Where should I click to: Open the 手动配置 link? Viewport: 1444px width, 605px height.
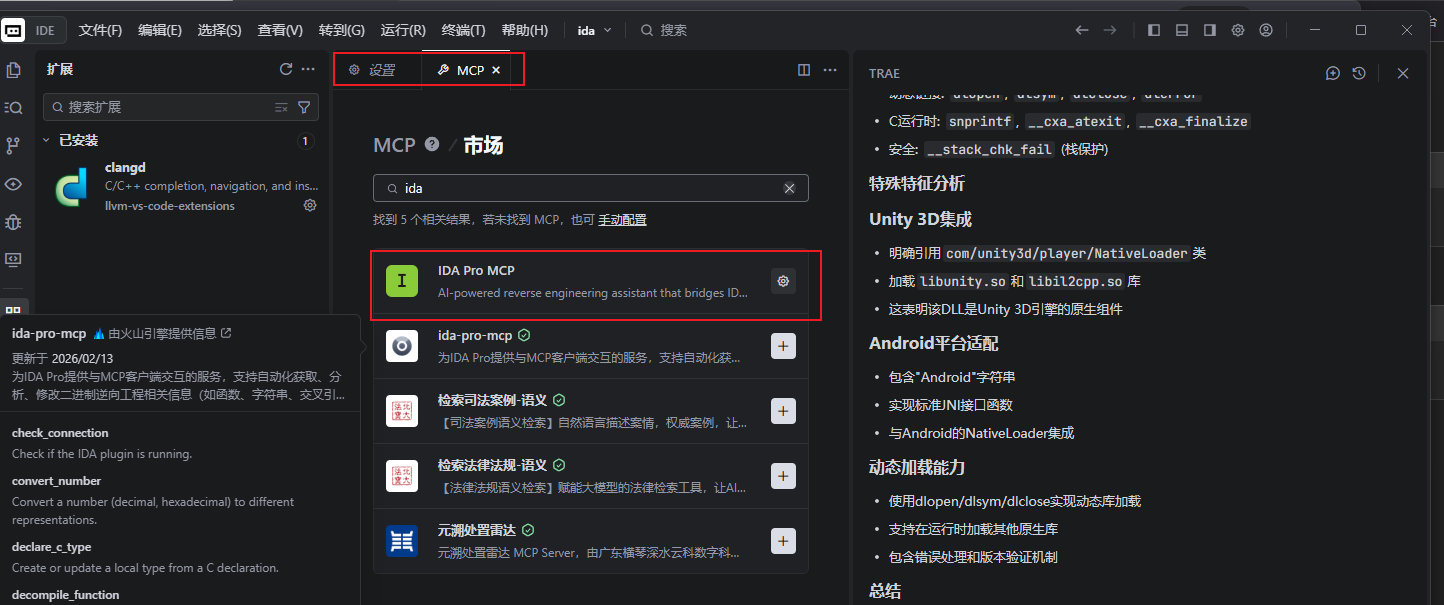622,220
